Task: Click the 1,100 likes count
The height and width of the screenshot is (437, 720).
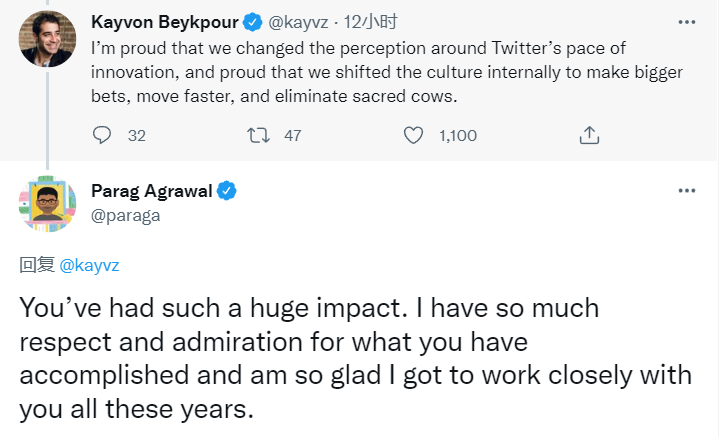Action: (457, 135)
